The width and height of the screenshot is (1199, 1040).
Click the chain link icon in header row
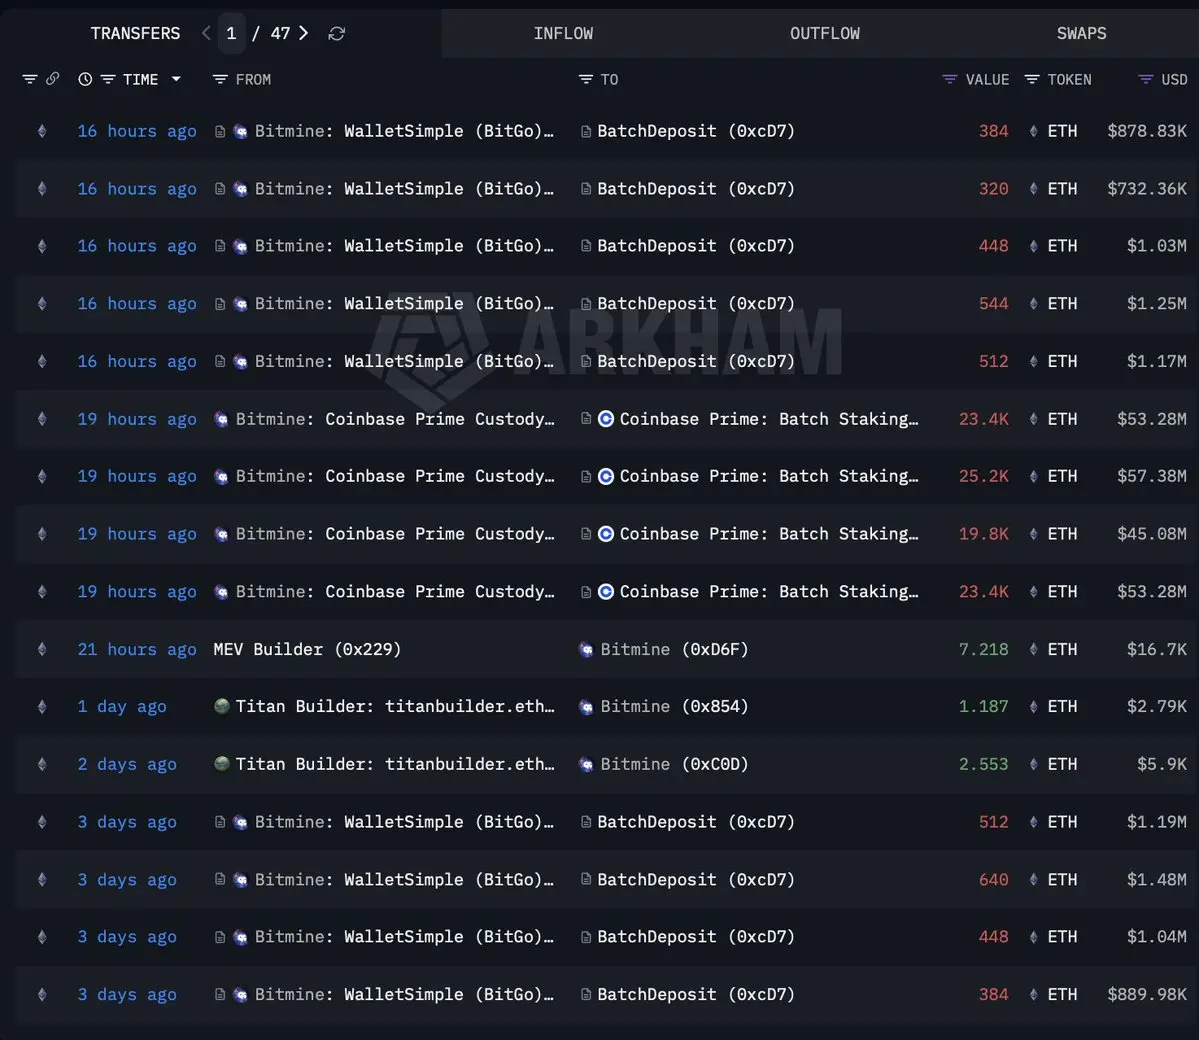tap(53, 79)
